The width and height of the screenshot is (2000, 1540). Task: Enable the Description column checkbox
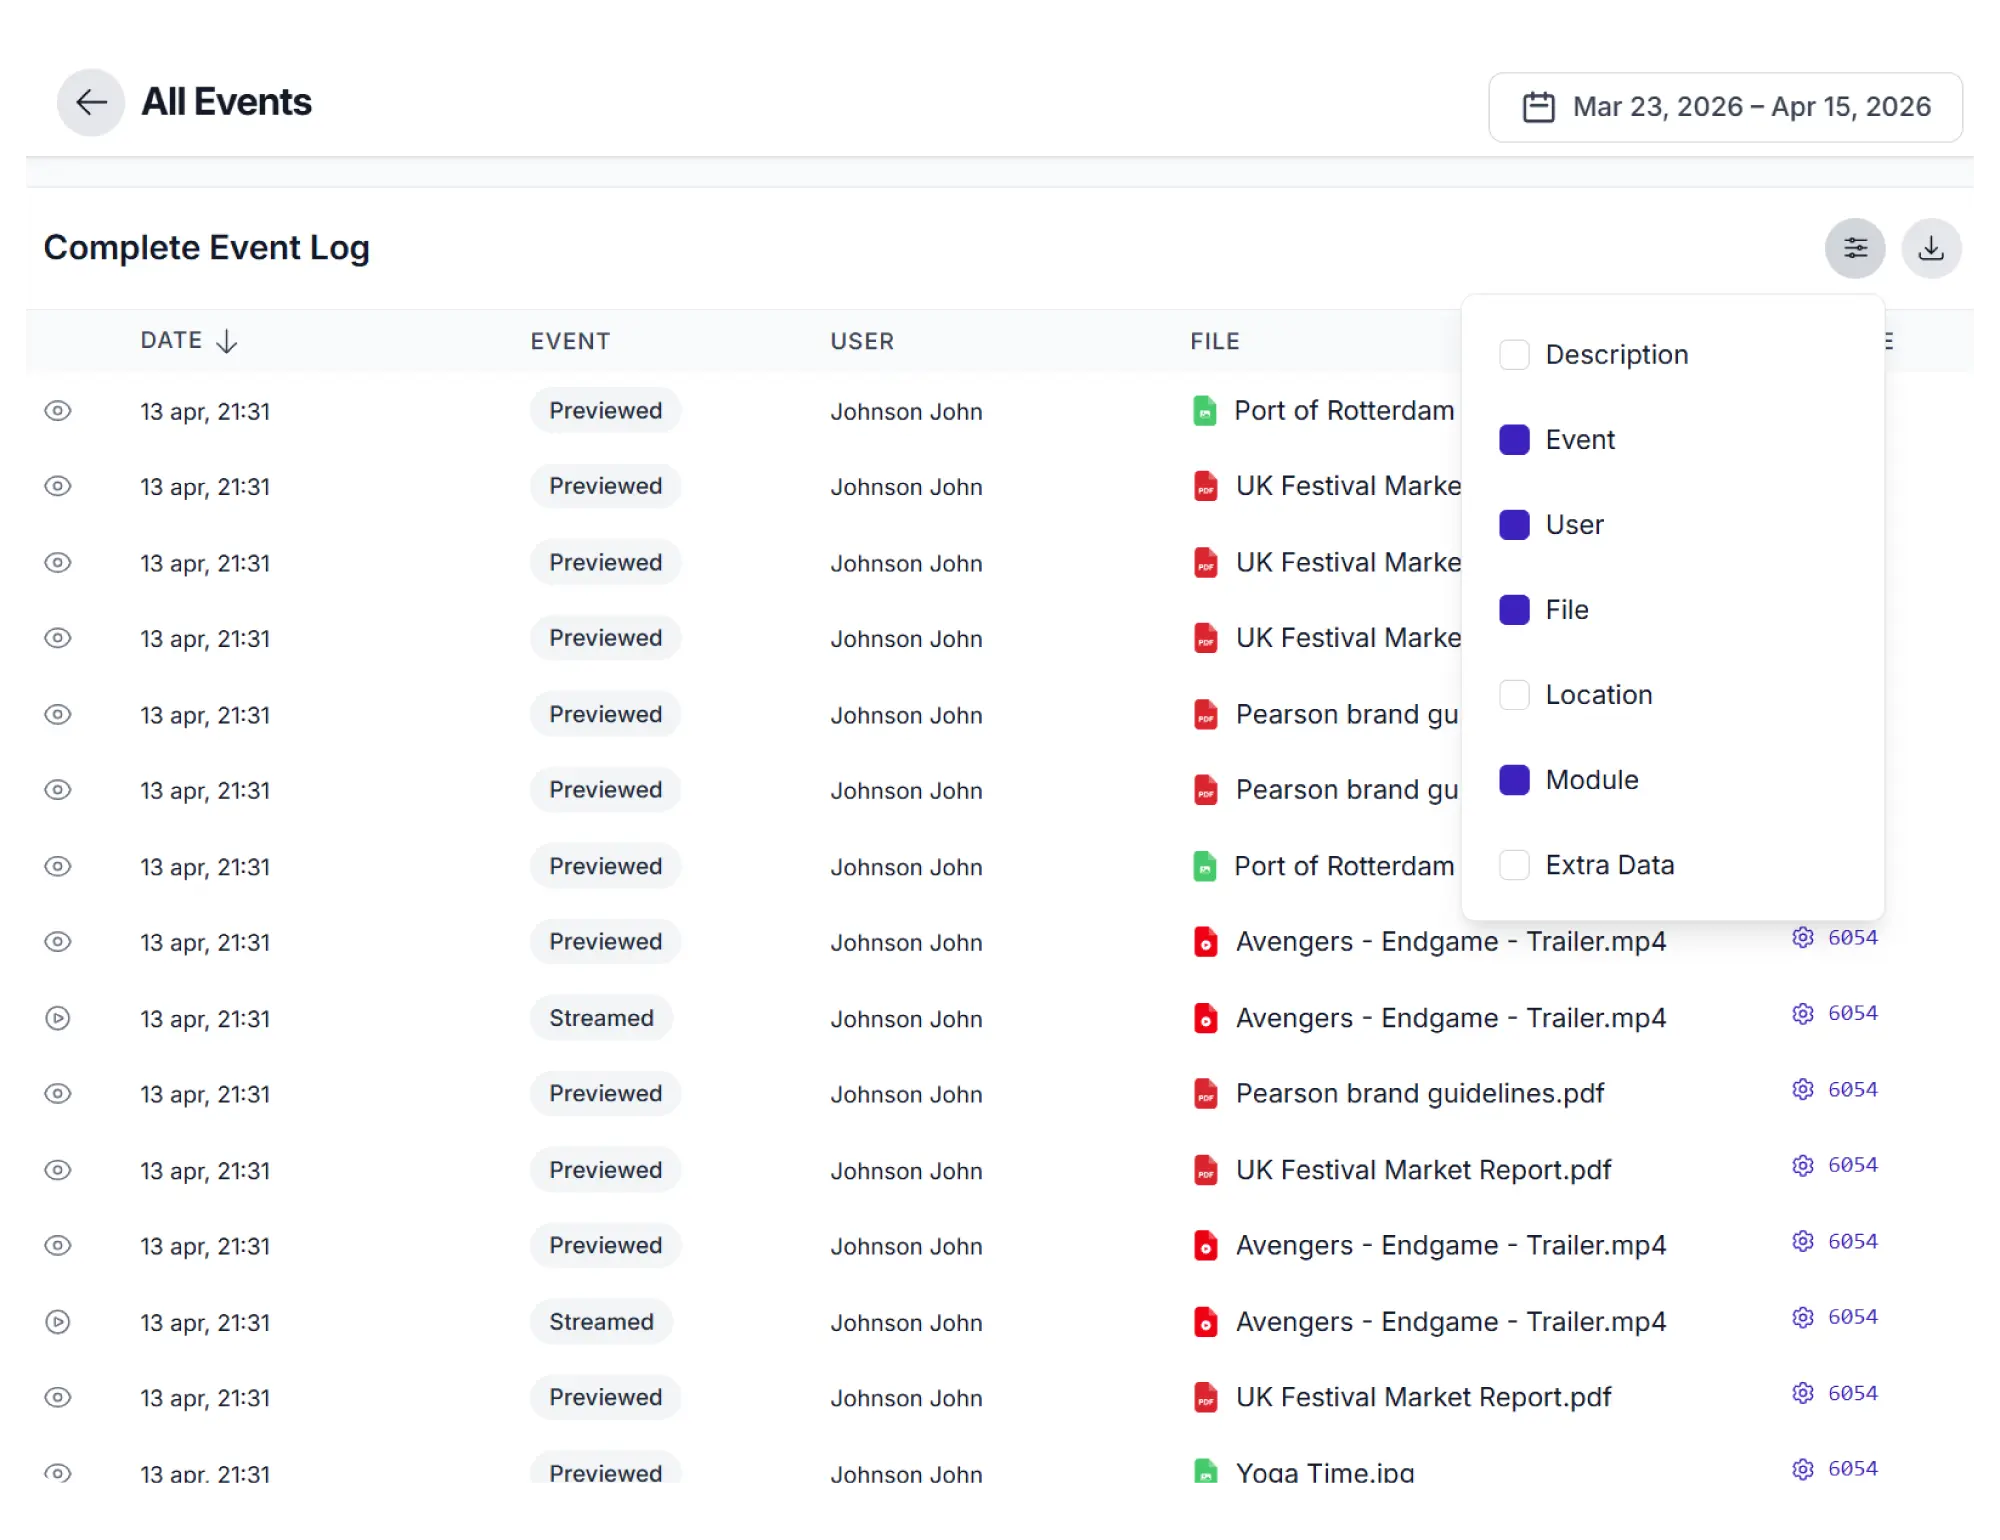pos(1514,355)
